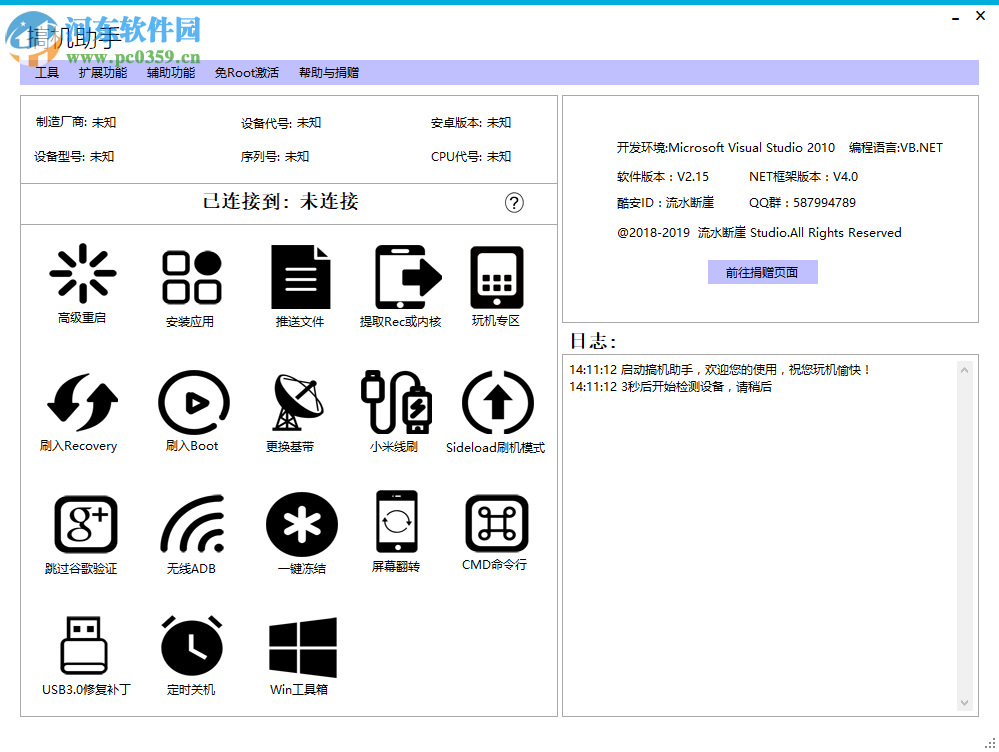Open the 辅助功能 menu
999x752 pixels.
[x=171, y=73]
